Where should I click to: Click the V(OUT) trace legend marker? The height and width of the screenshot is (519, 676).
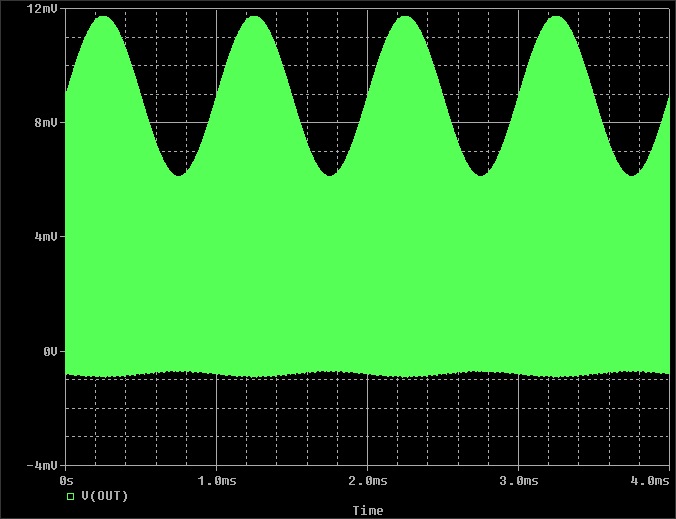(x=70, y=497)
